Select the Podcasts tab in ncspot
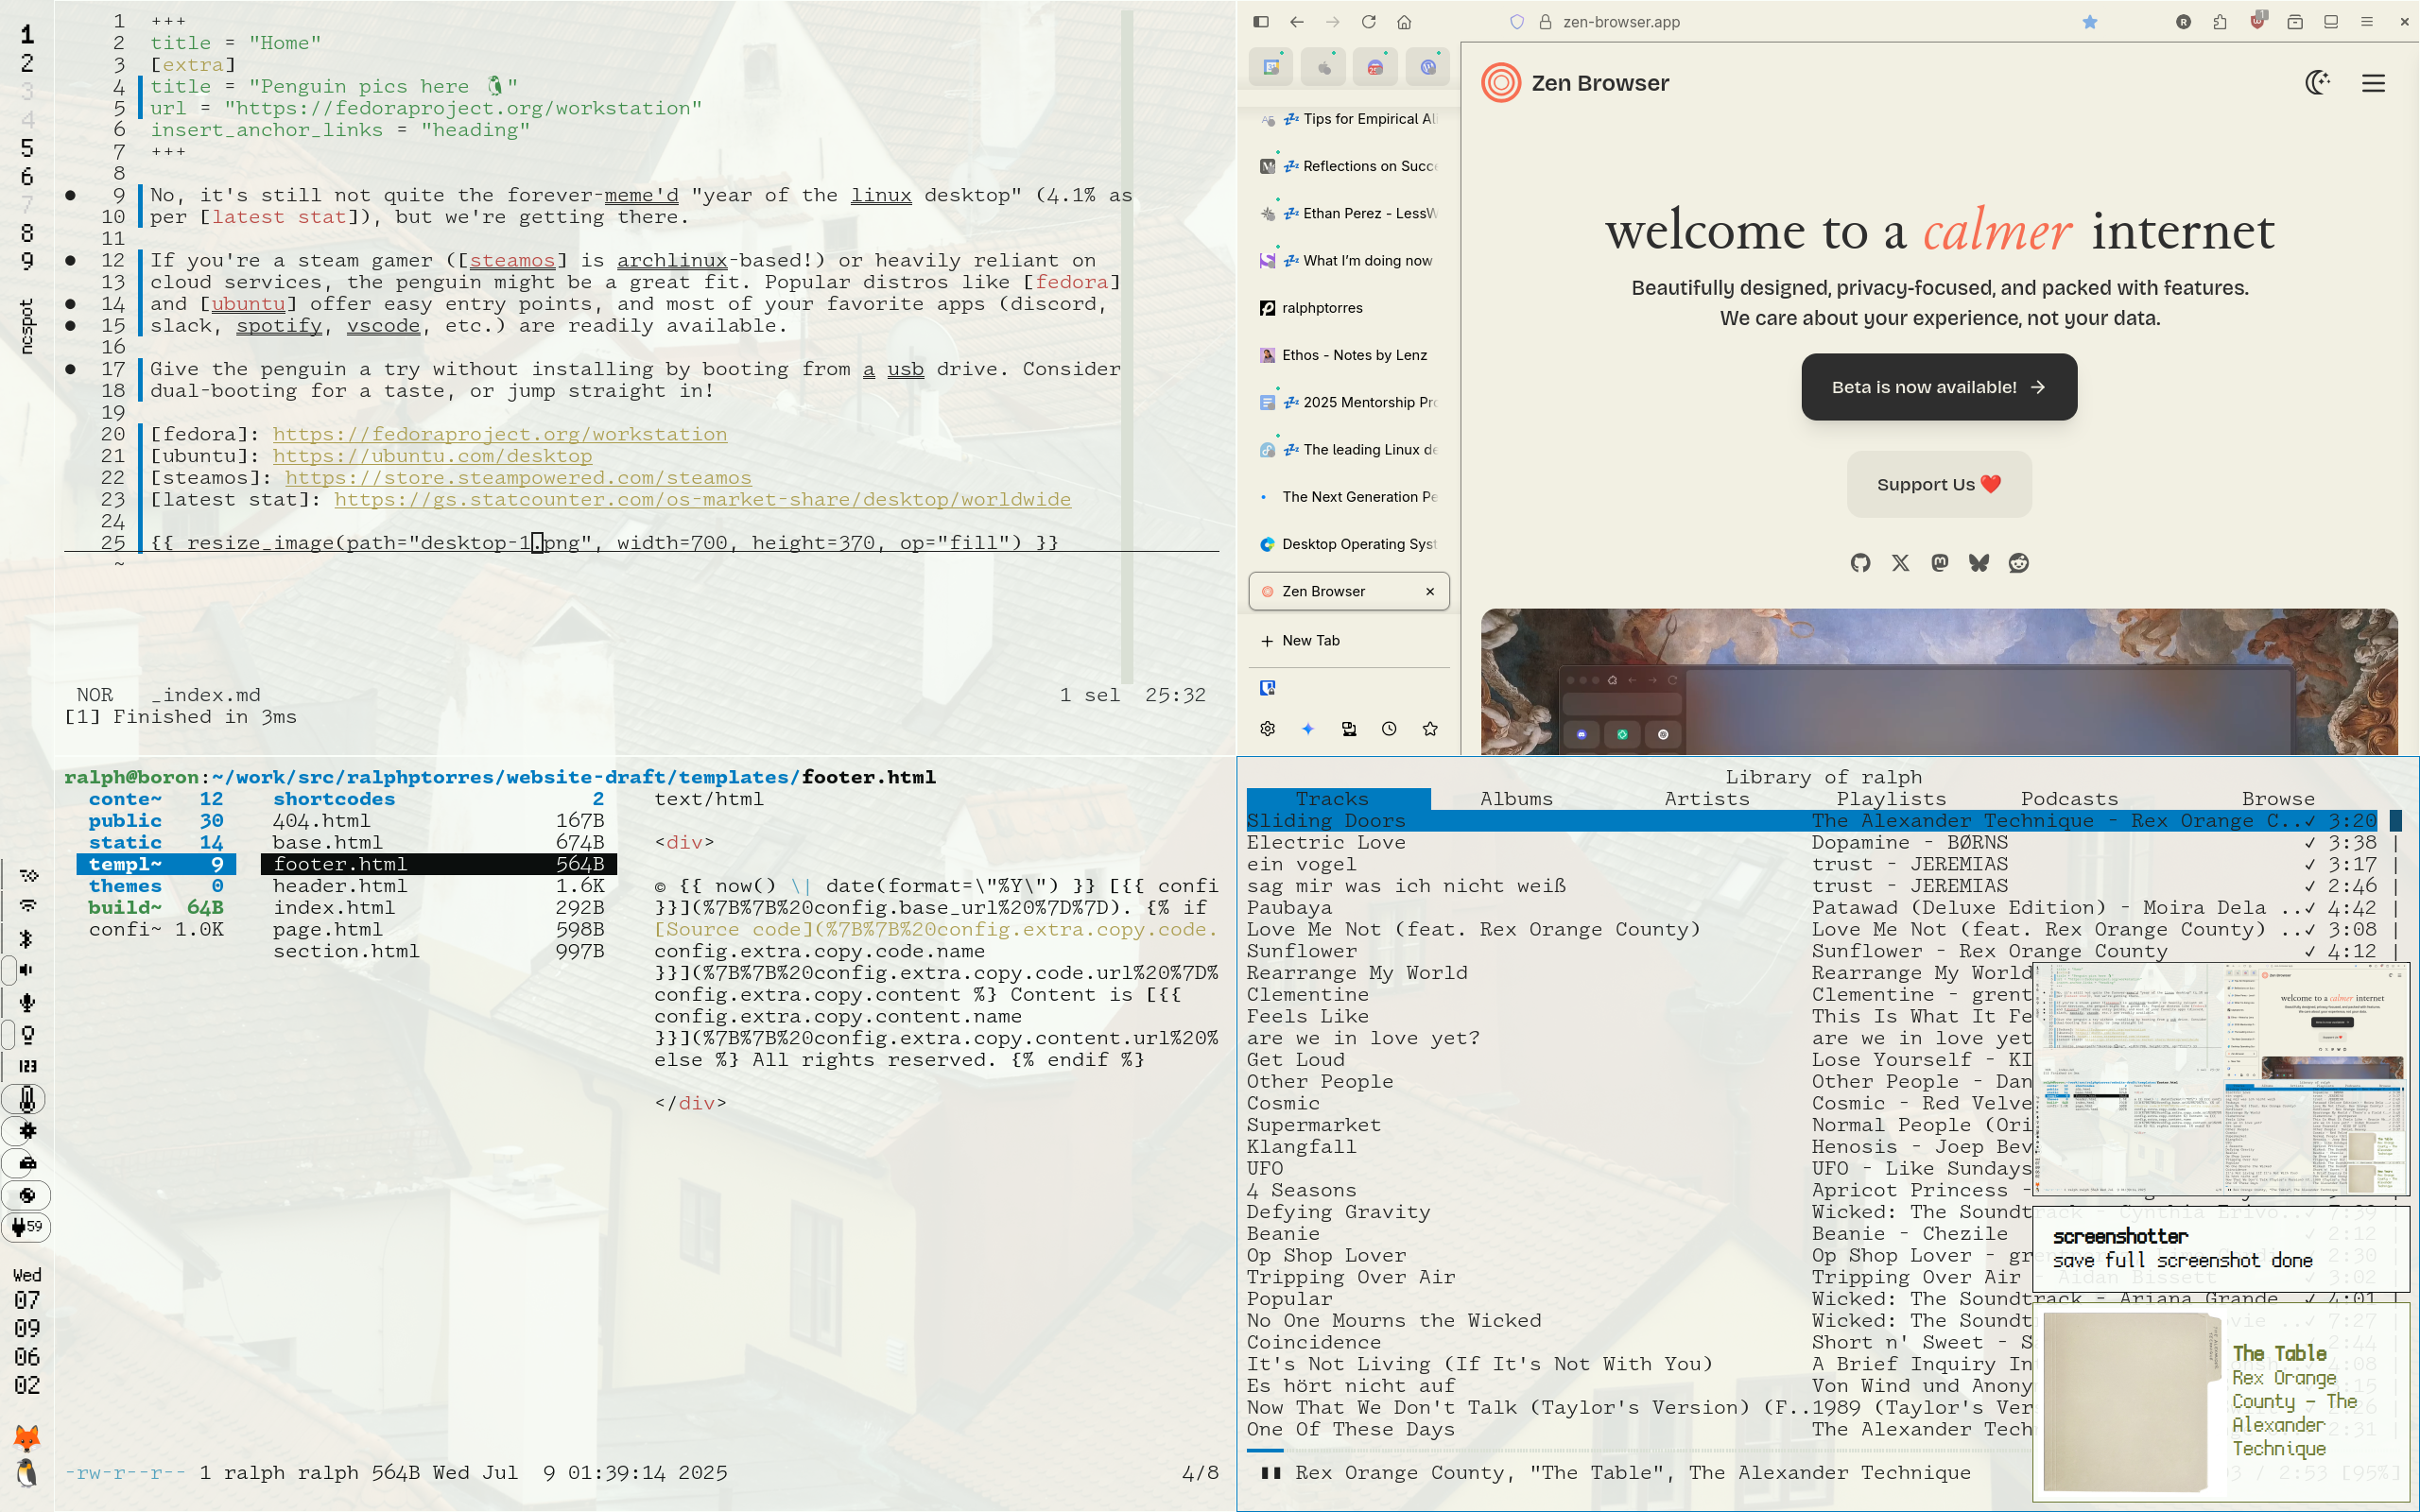 click(x=2069, y=799)
